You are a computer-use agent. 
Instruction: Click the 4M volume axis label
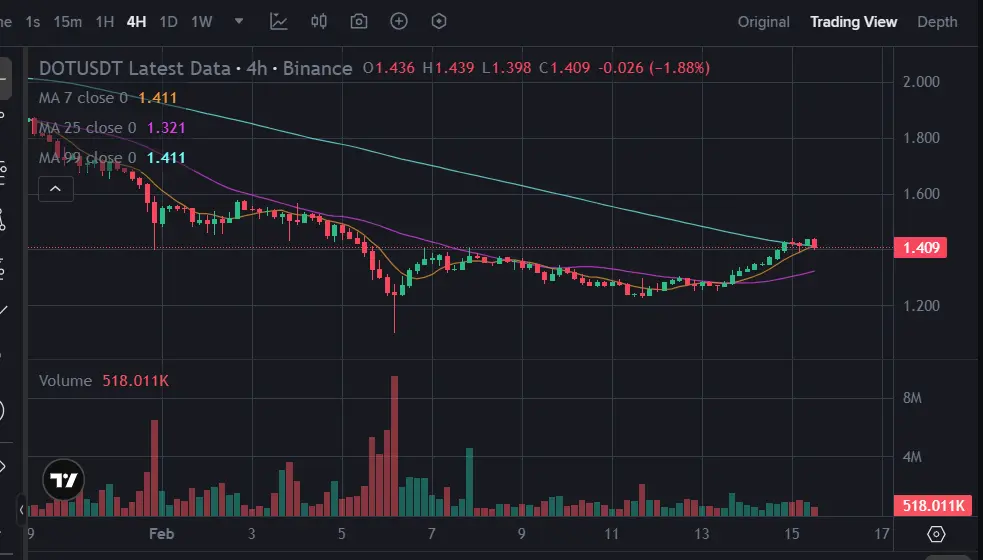pyautogui.click(x=912, y=457)
